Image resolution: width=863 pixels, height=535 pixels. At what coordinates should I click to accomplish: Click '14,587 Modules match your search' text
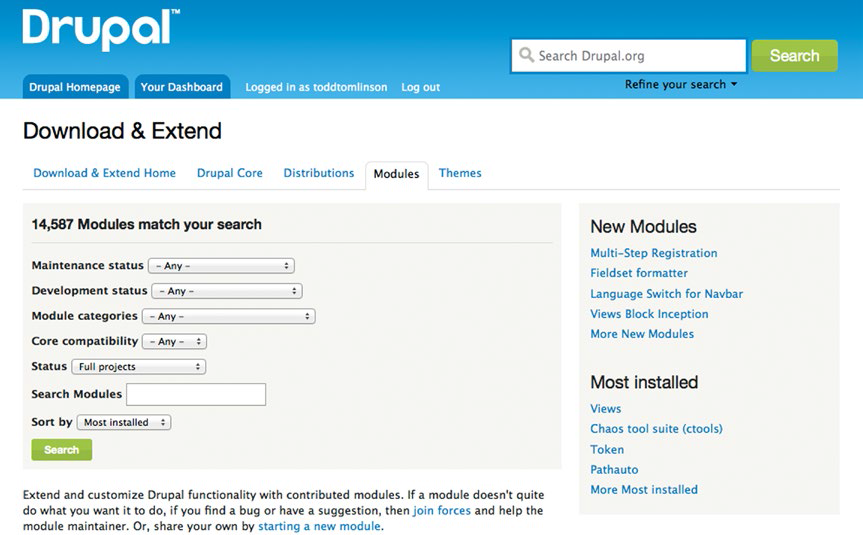coord(146,225)
